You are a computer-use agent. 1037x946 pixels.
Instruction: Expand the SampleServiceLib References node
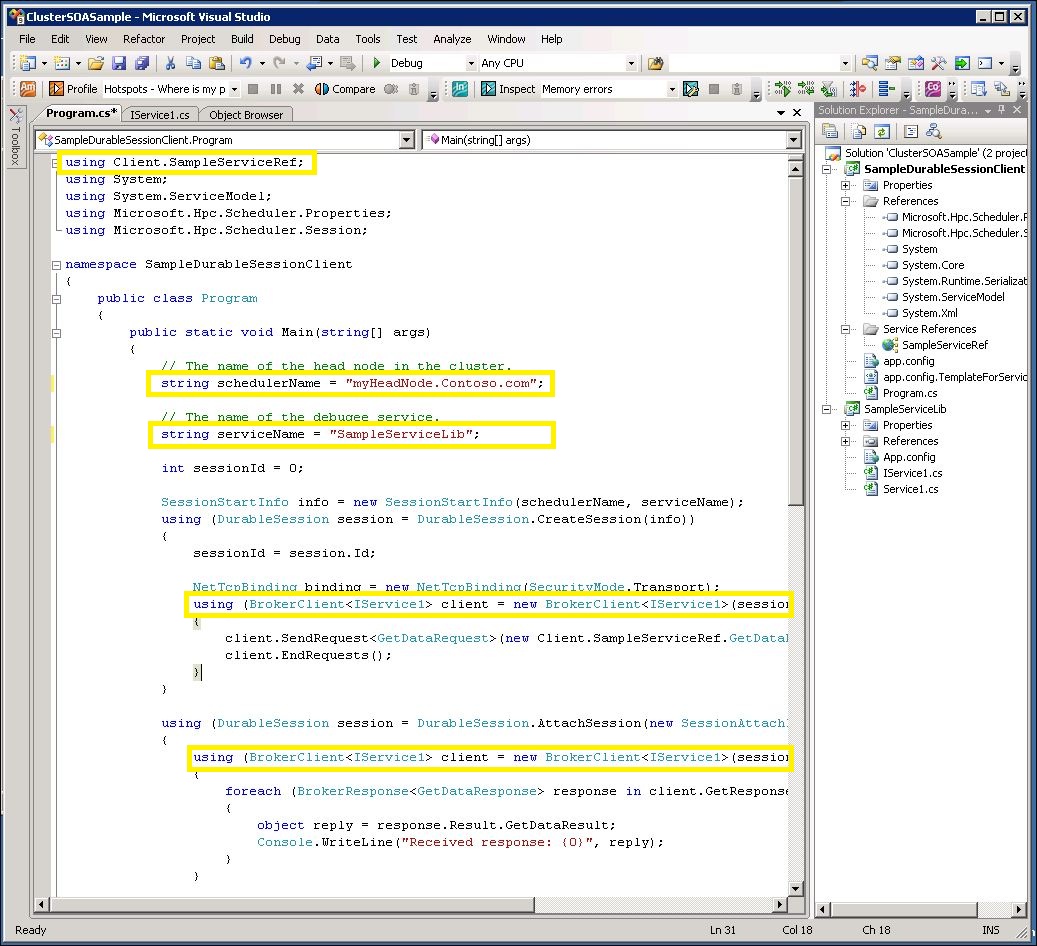tap(845, 441)
